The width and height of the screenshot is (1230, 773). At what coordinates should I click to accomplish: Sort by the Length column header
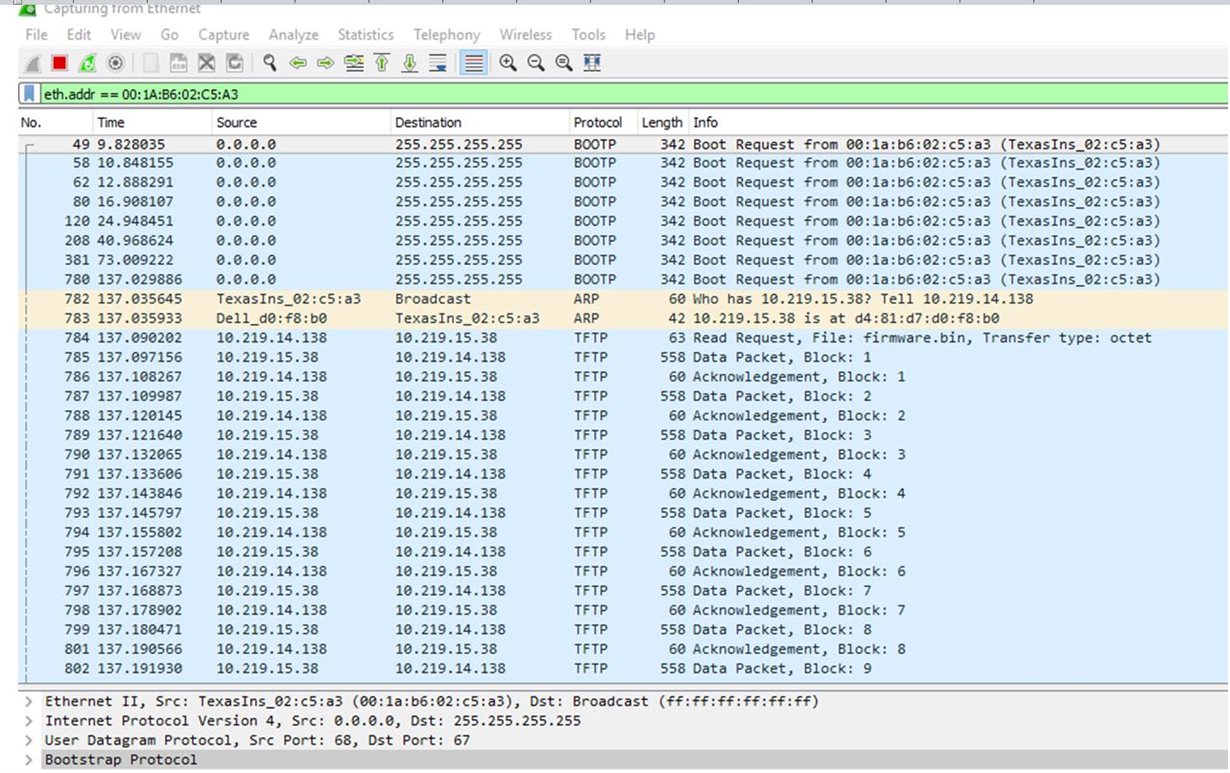pos(662,123)
